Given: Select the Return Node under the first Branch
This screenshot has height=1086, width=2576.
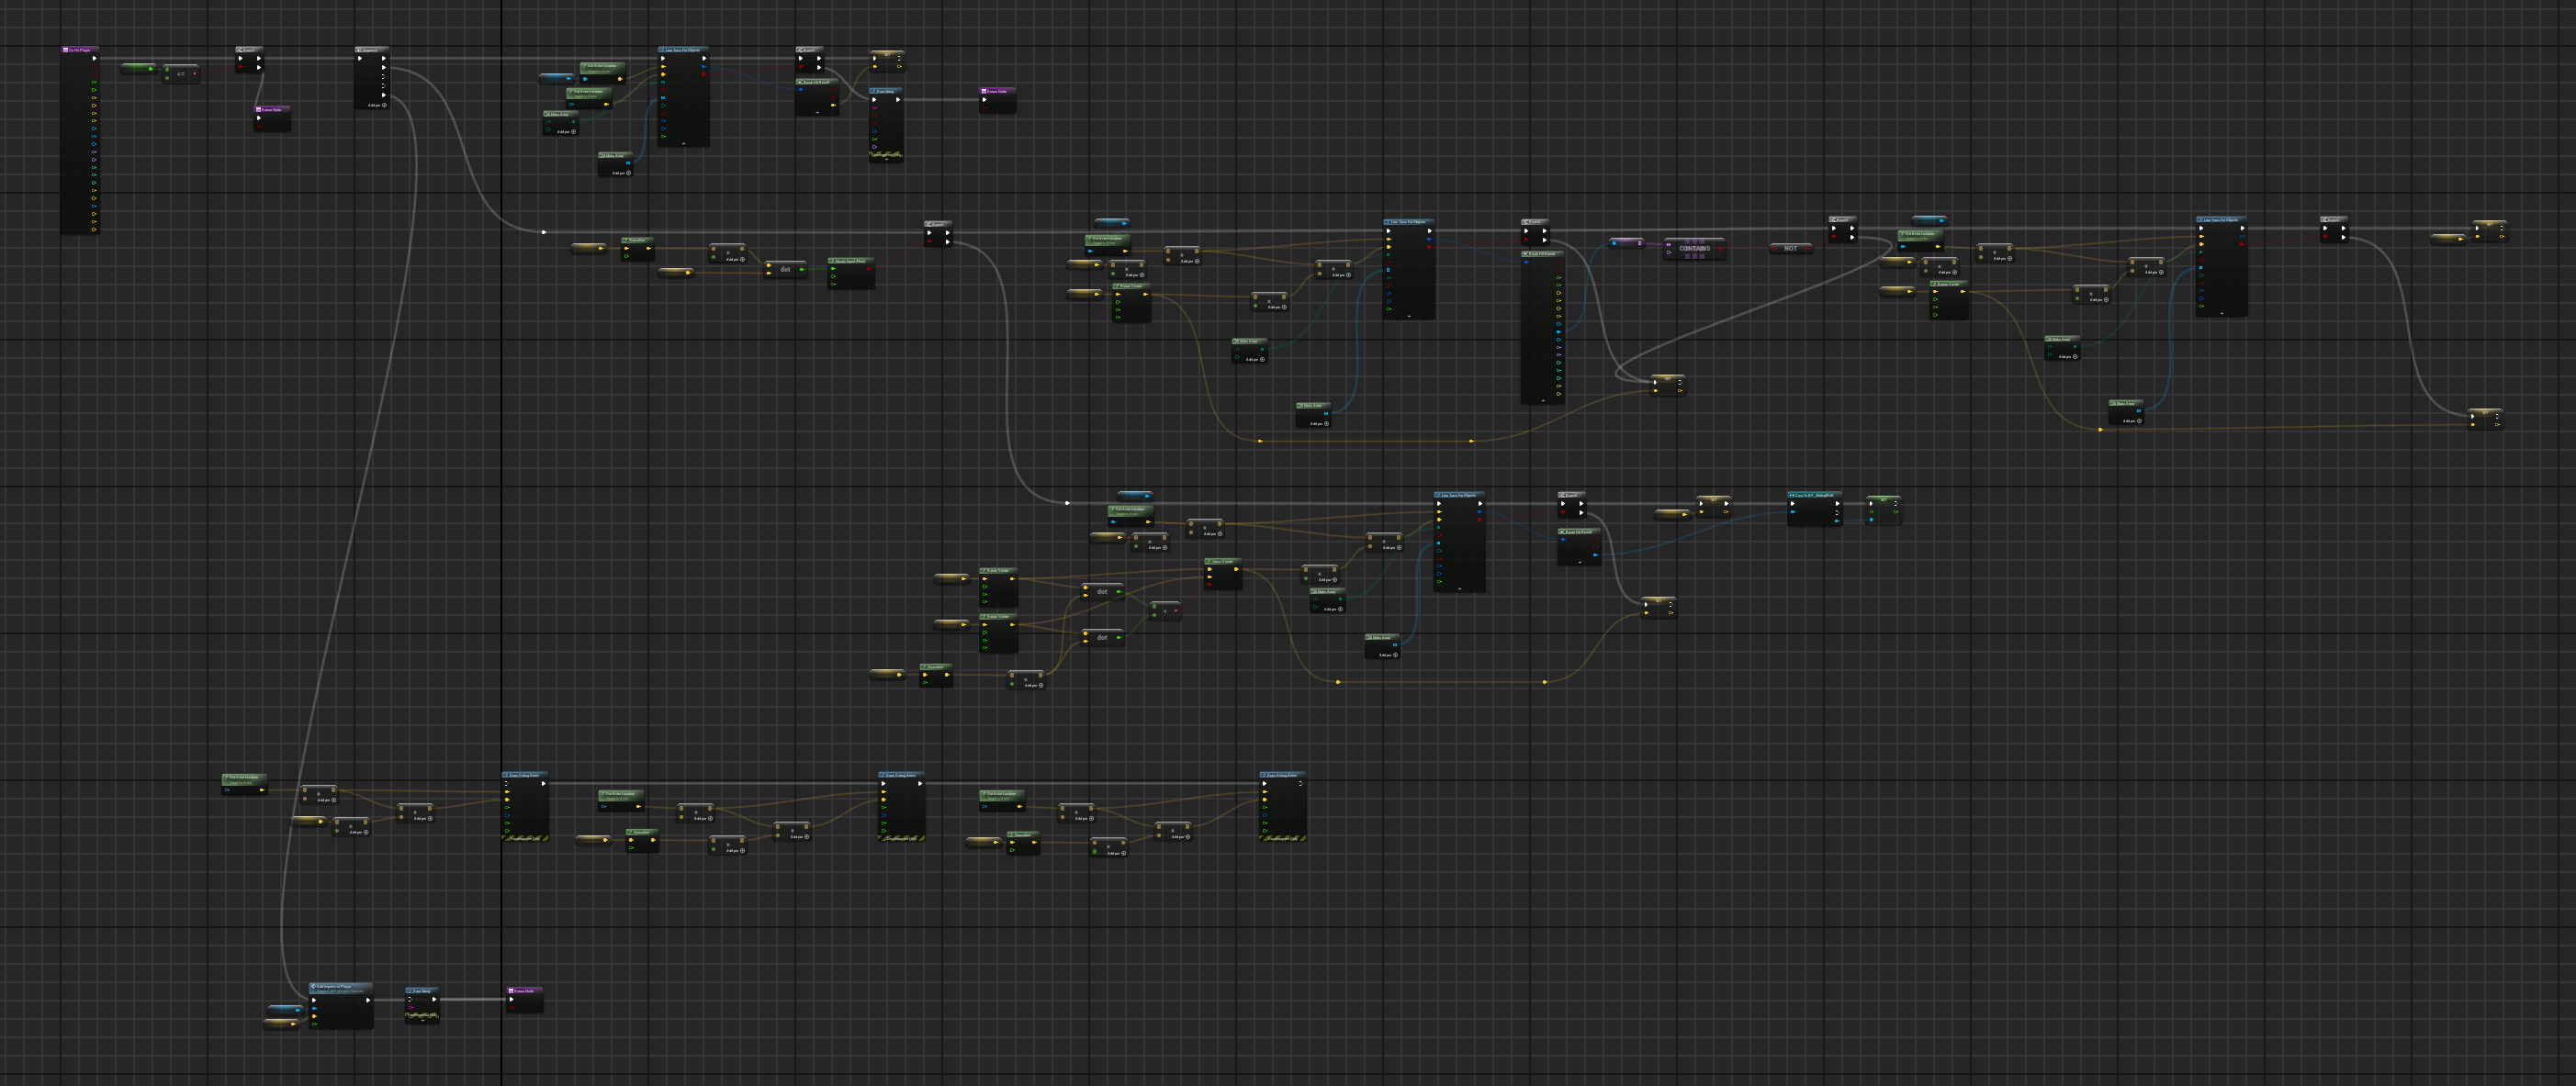Looking at the screenshot, I should tap(272, 118).
